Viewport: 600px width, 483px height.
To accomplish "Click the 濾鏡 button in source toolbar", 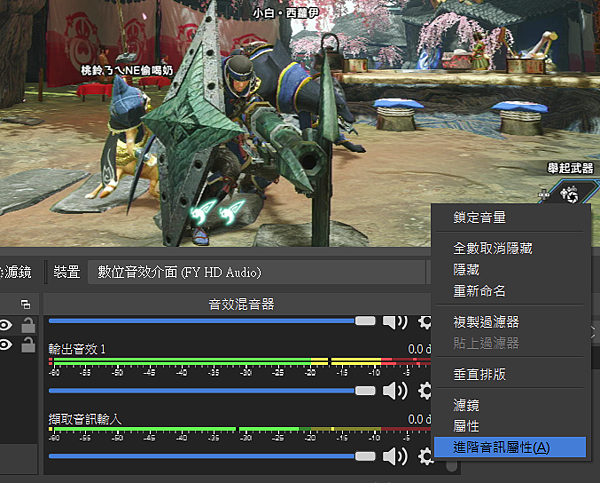I will point(15,272).
